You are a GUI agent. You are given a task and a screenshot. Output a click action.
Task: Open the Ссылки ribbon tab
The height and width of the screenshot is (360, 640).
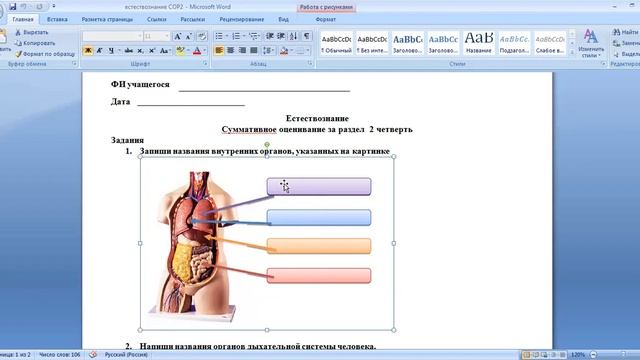[157, 19]
